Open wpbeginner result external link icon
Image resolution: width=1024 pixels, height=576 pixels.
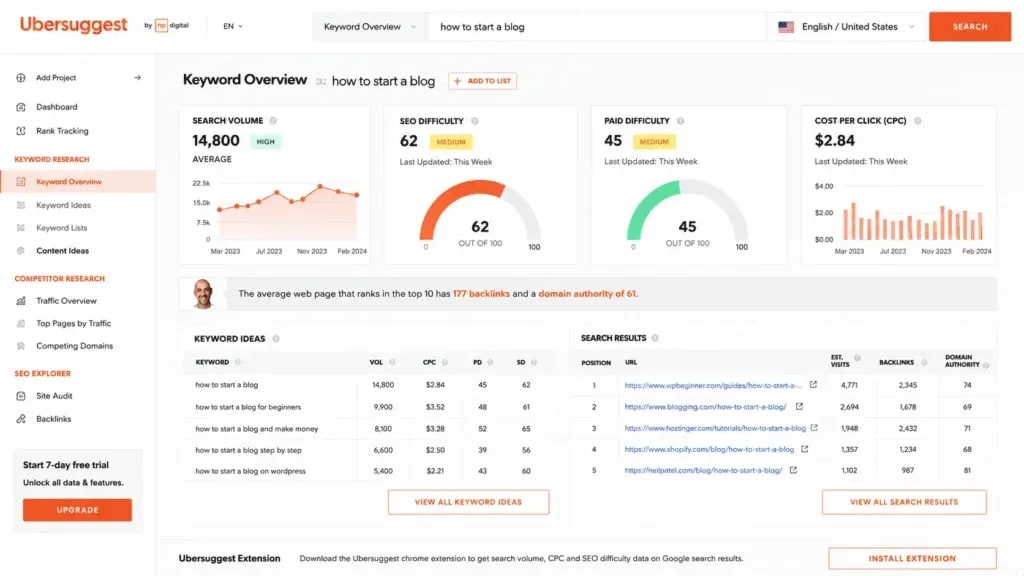pyautogui.click(x=813, y=385)
